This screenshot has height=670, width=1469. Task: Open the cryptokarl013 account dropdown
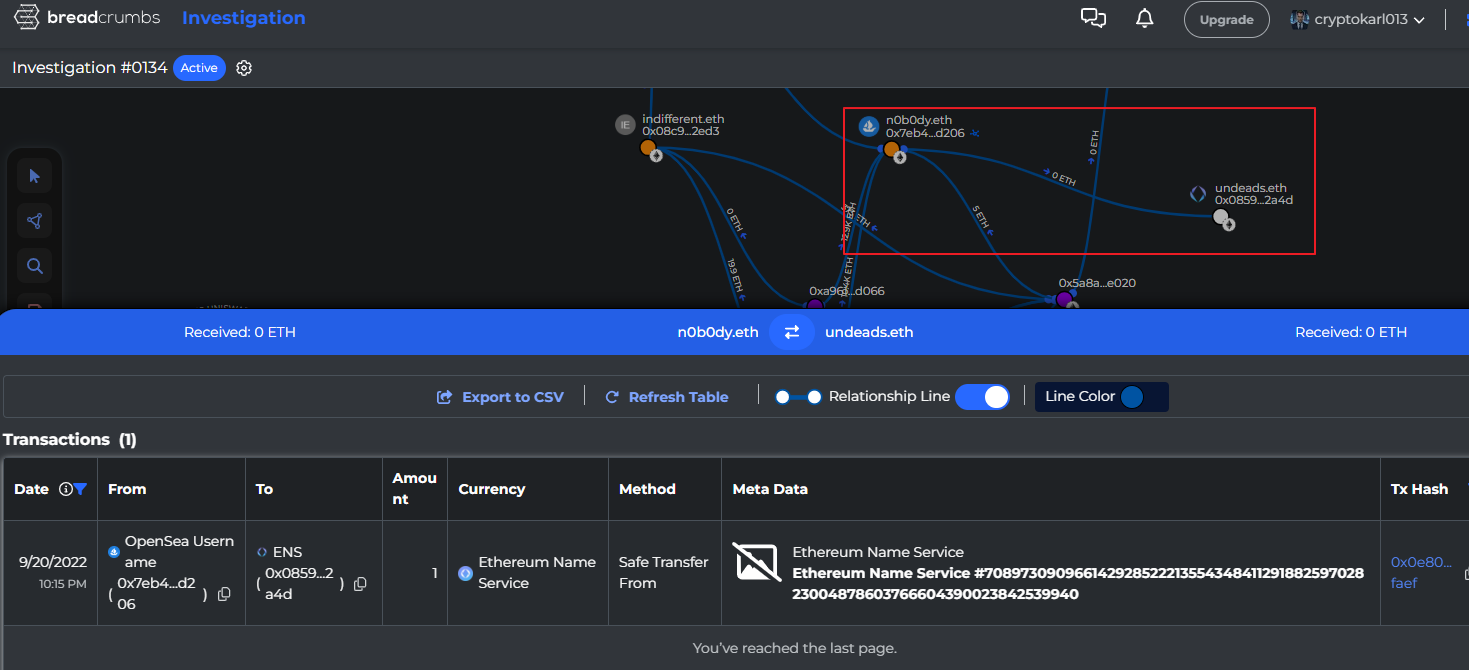(1356, 17)
